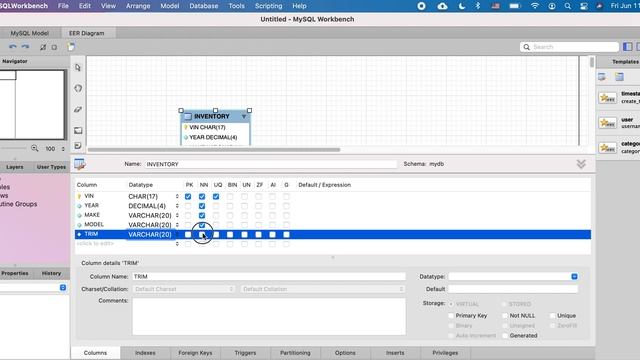Open the History panel tab
640x360 pixels.
pyautogui.click(x=51, y=273)
